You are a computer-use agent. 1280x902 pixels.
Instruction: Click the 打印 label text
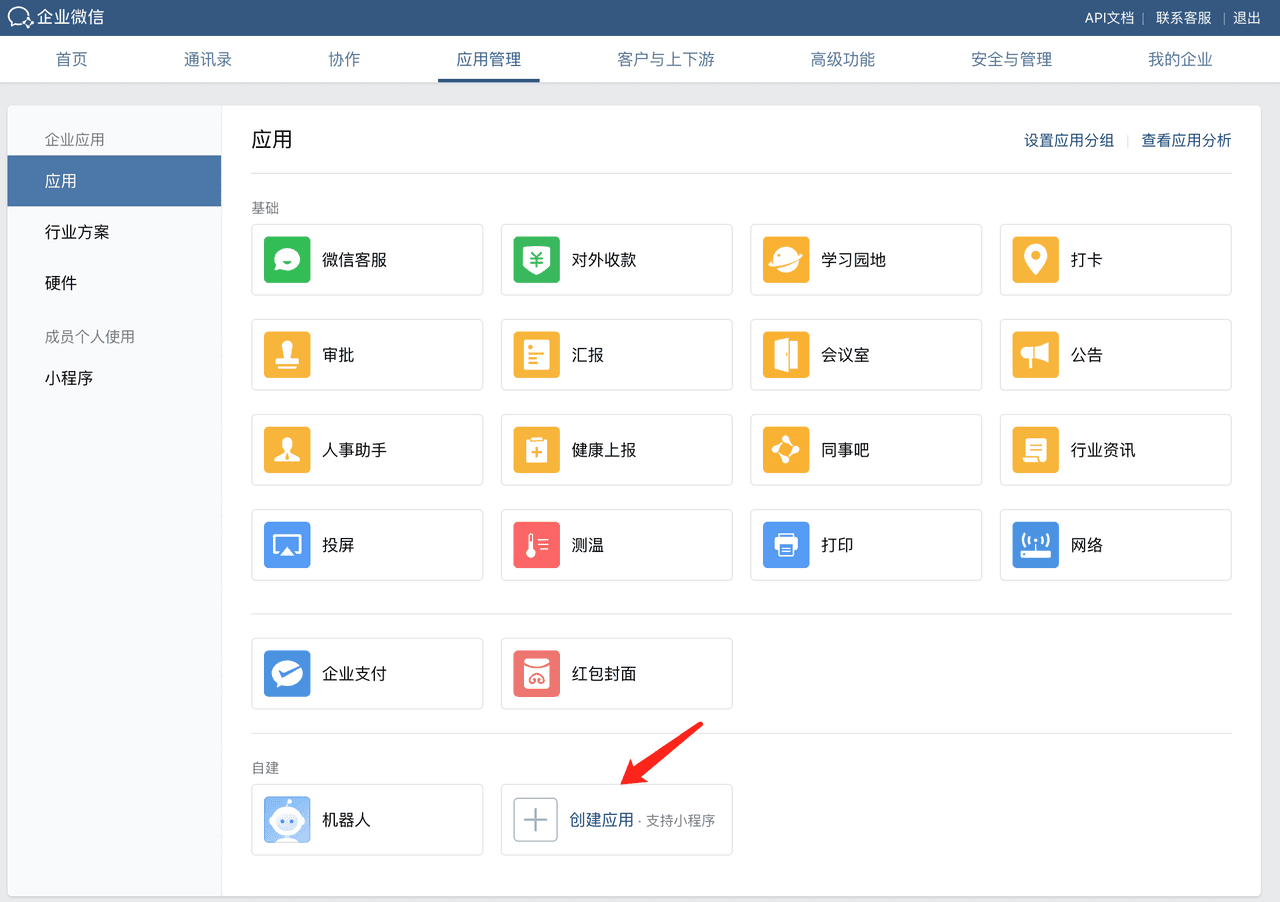(838, 545)
